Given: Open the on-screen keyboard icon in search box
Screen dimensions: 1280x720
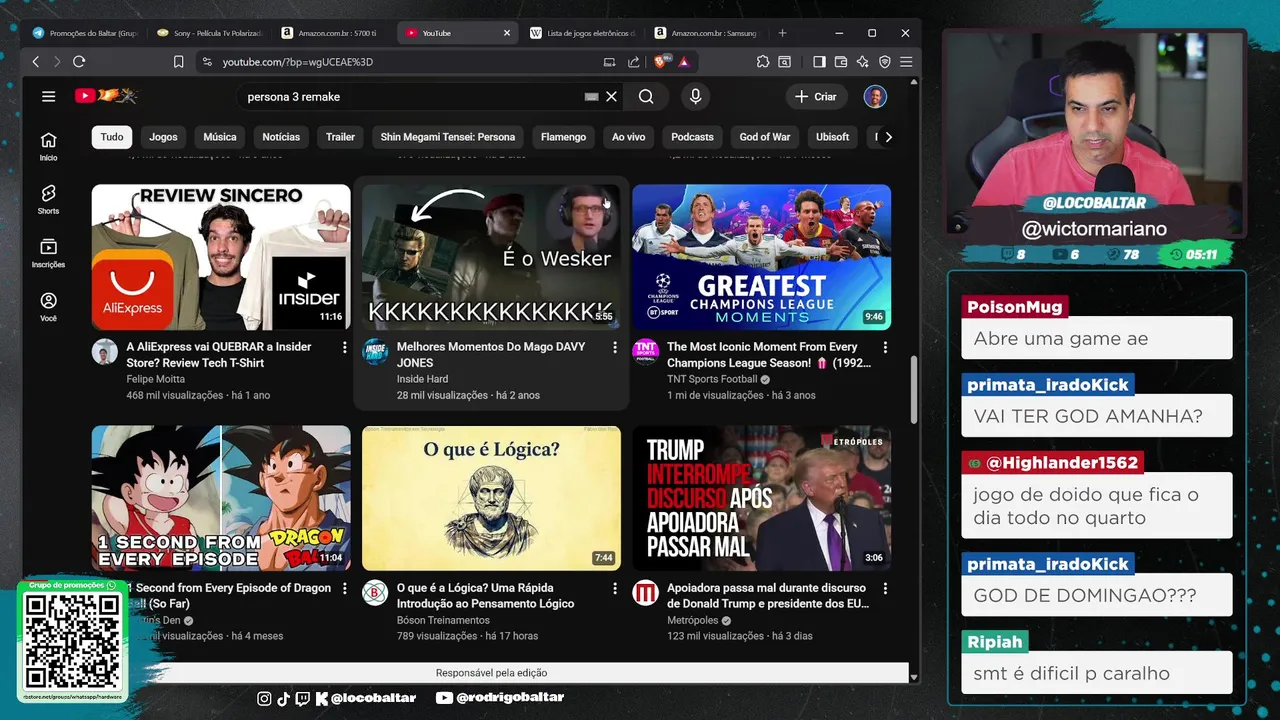Looking at the screenshot, I should (x=591, y=97).
